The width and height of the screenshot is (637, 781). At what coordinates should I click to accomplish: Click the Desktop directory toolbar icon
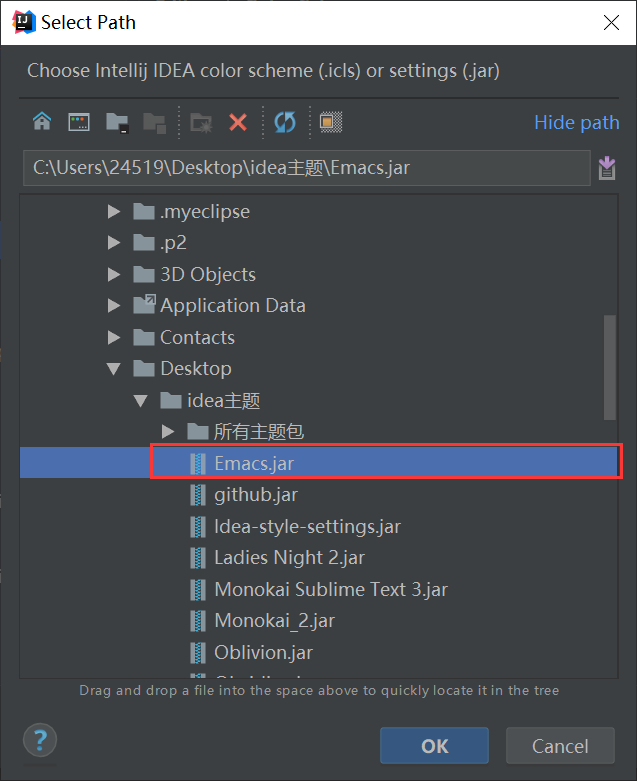pyautogui.click(x=79, y=122)
